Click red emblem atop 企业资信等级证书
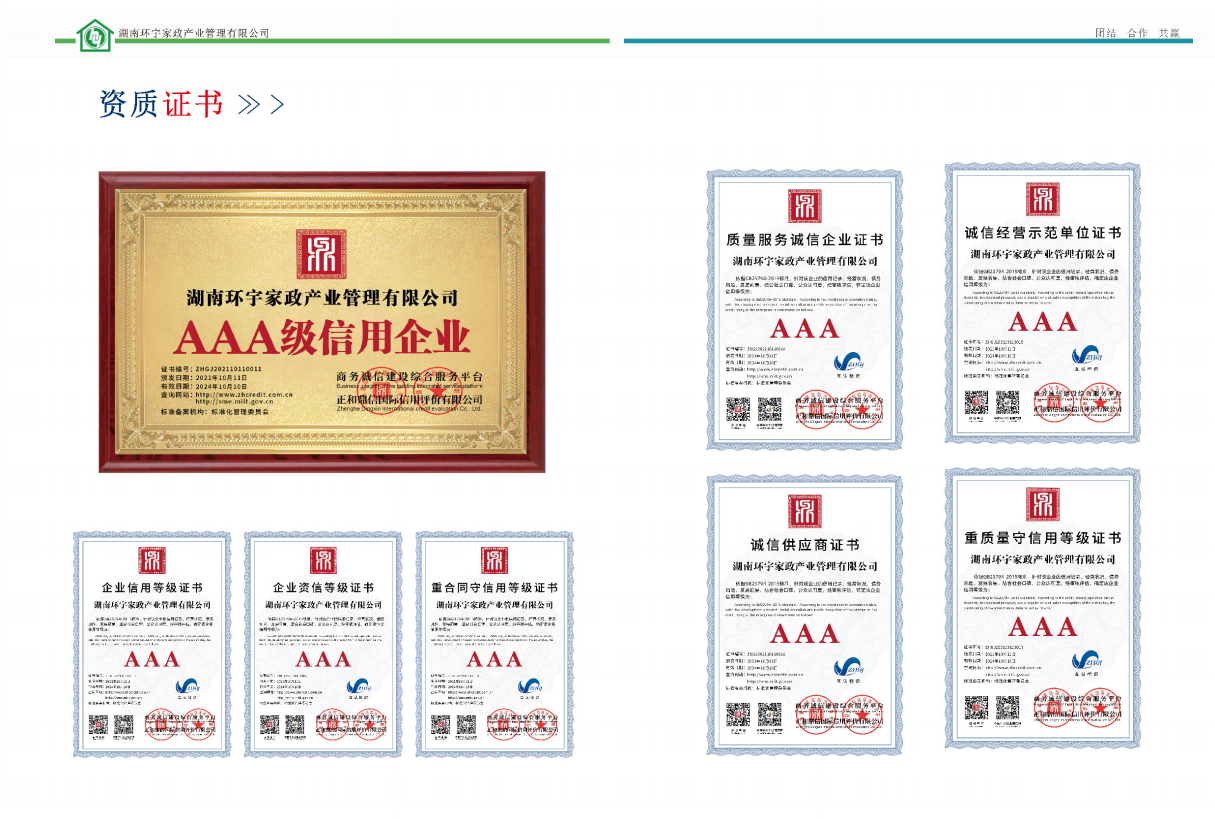Image resolution: width=1215 pixels, height=819 pixels. click(x=323, y=561)
